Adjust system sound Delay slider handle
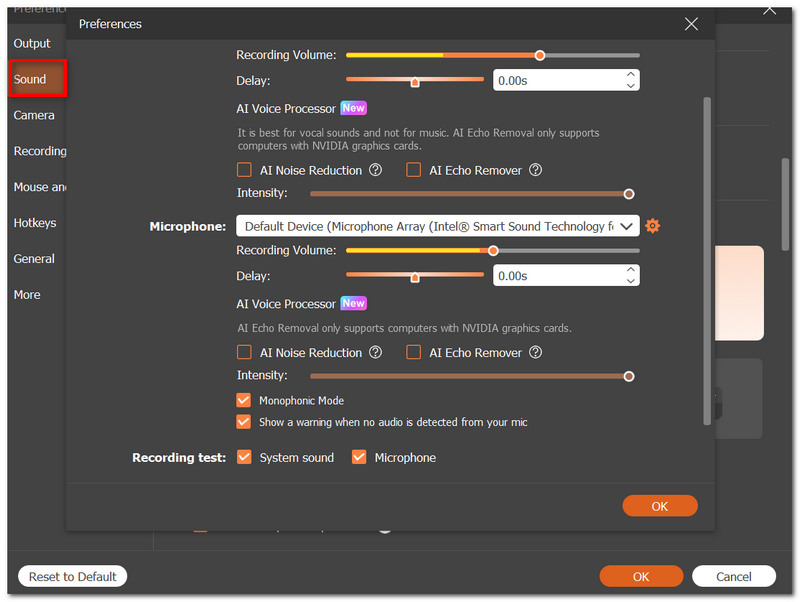 point(415,82)
